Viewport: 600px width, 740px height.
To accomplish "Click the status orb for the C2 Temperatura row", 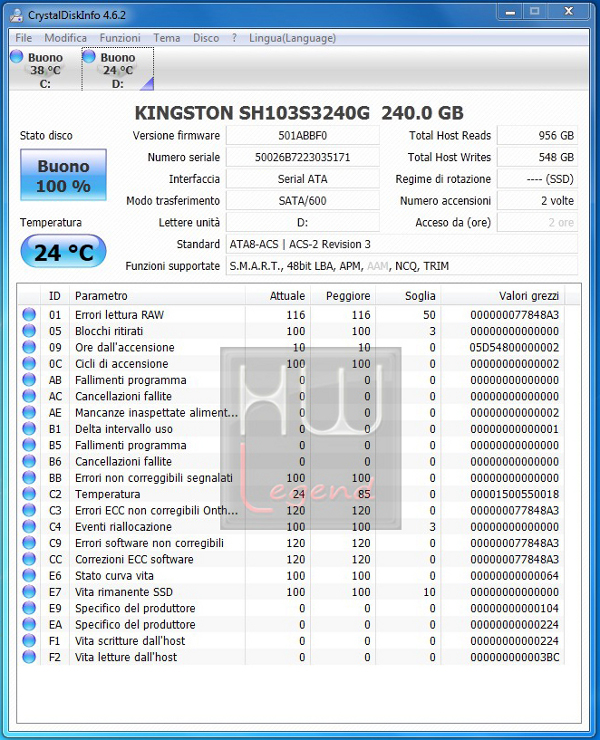I will pyautogui.click(x=29, y=494).
